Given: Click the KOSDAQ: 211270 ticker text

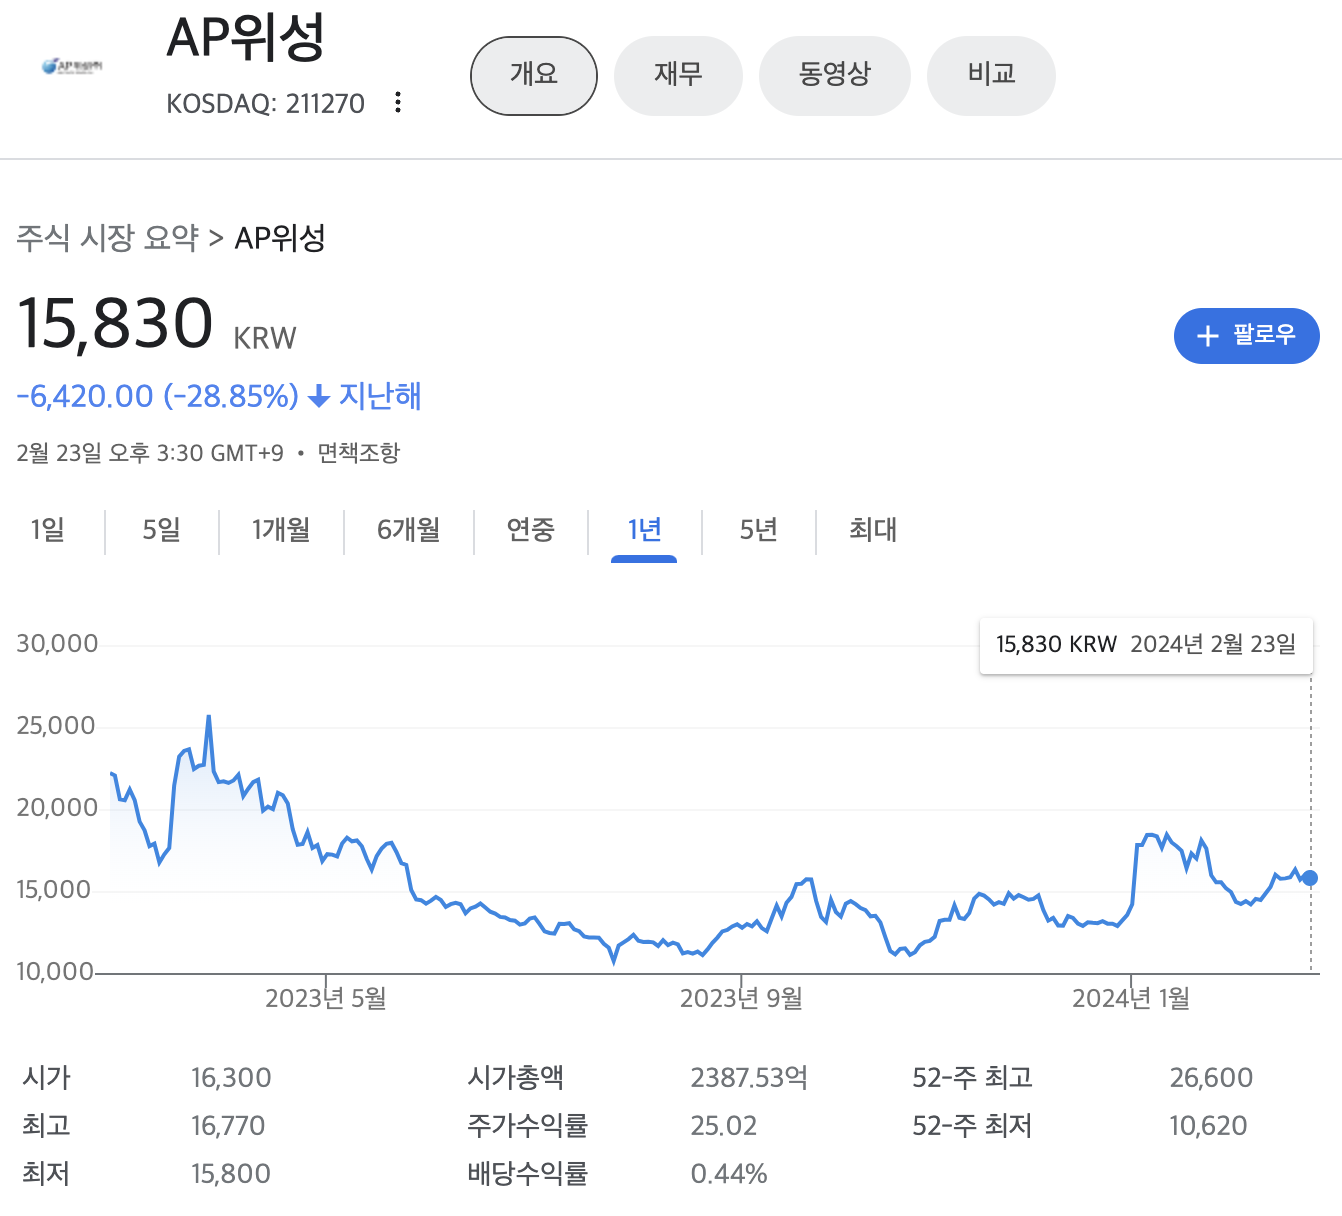Looking at the screenshot, I should tap(265, 104).
